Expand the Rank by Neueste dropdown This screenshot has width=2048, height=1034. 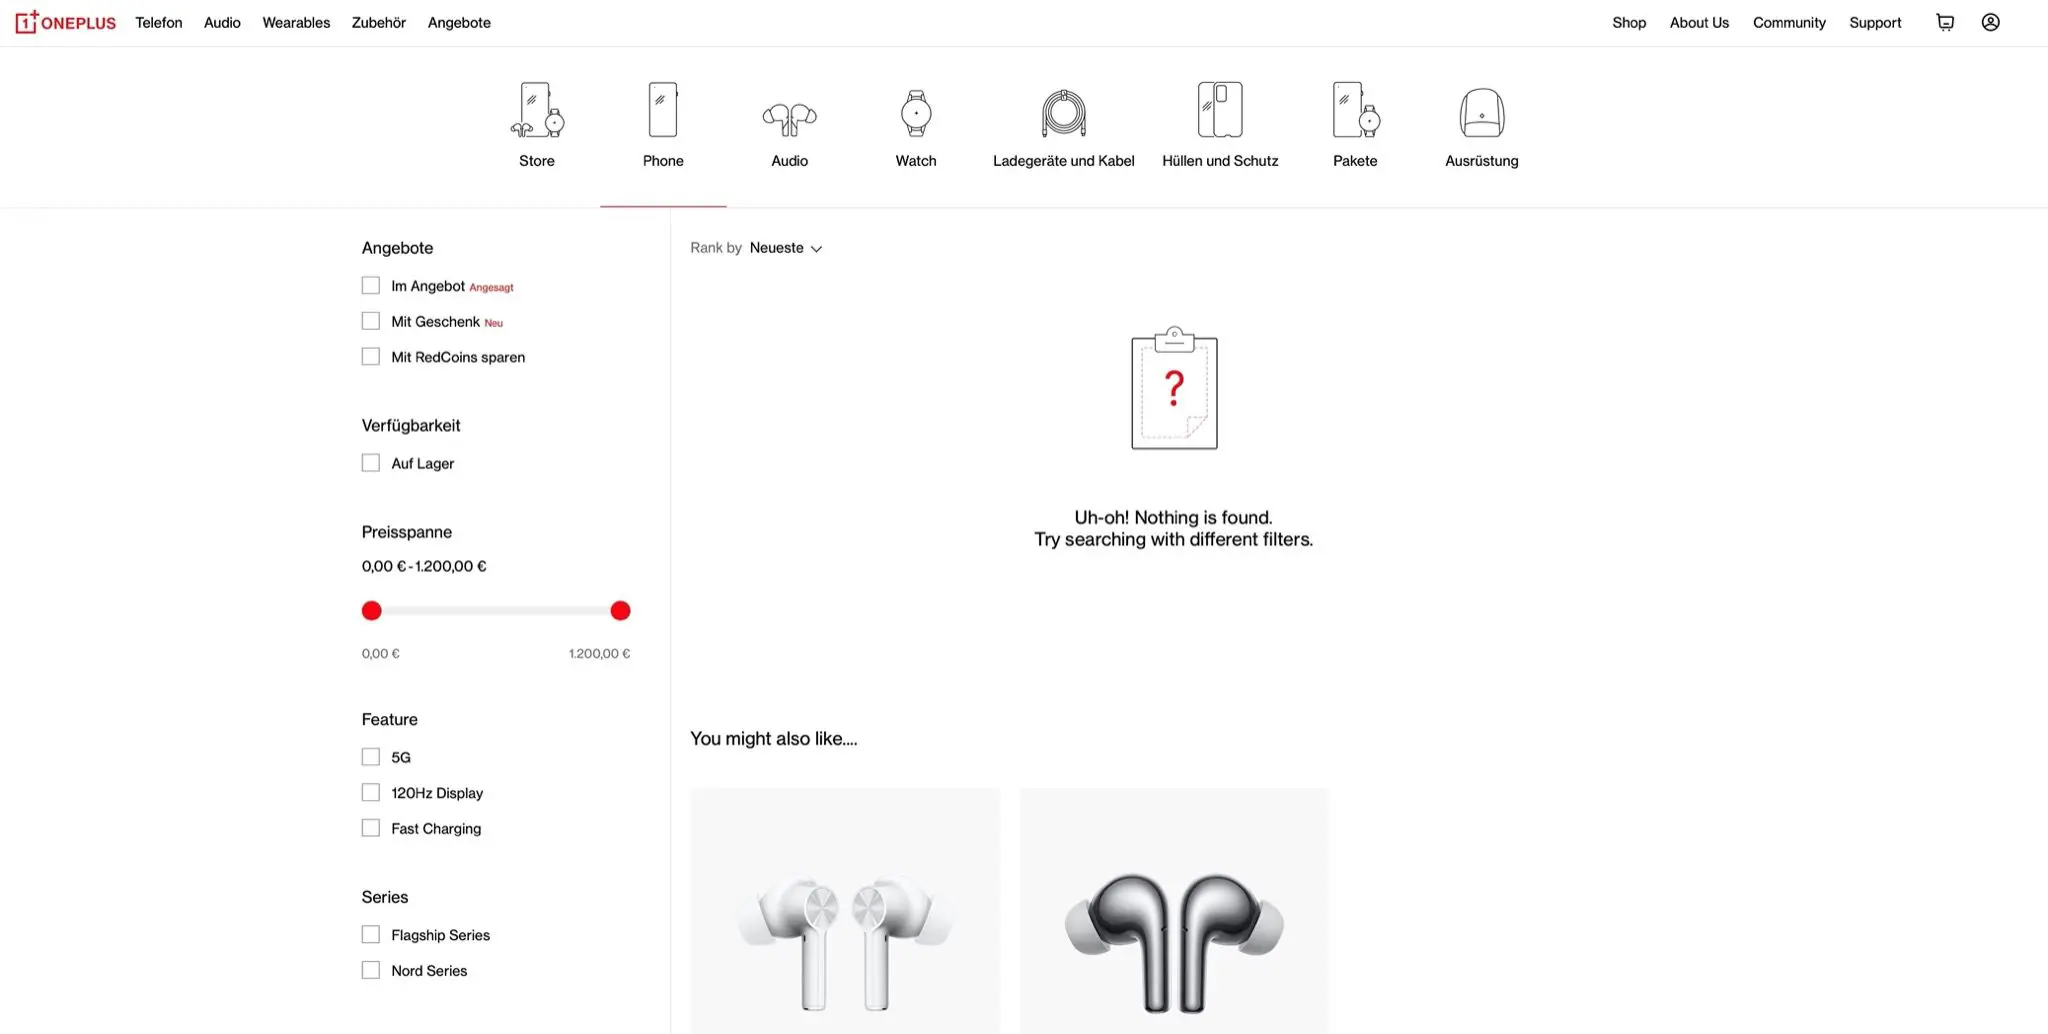[x=786, y=248]
